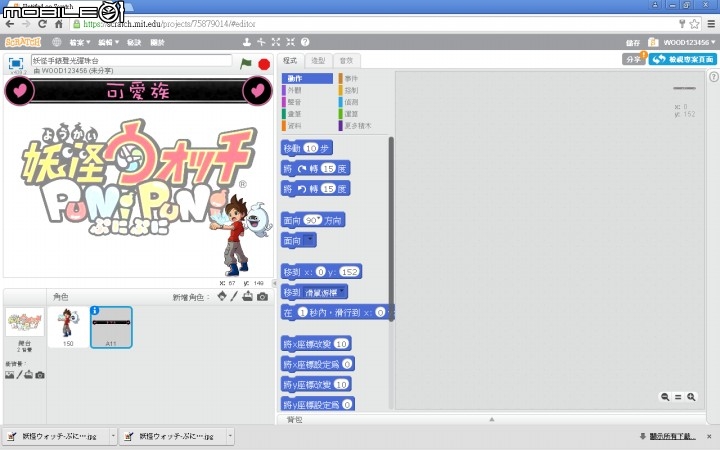
Task: Open the language globe menu
Action: 56,42
